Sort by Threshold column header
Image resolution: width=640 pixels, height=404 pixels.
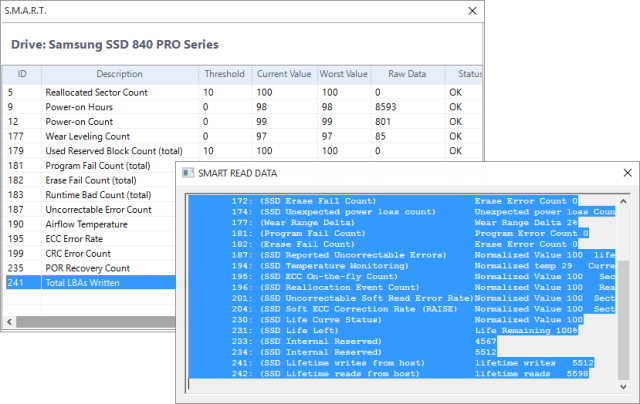tap(225, 74)
